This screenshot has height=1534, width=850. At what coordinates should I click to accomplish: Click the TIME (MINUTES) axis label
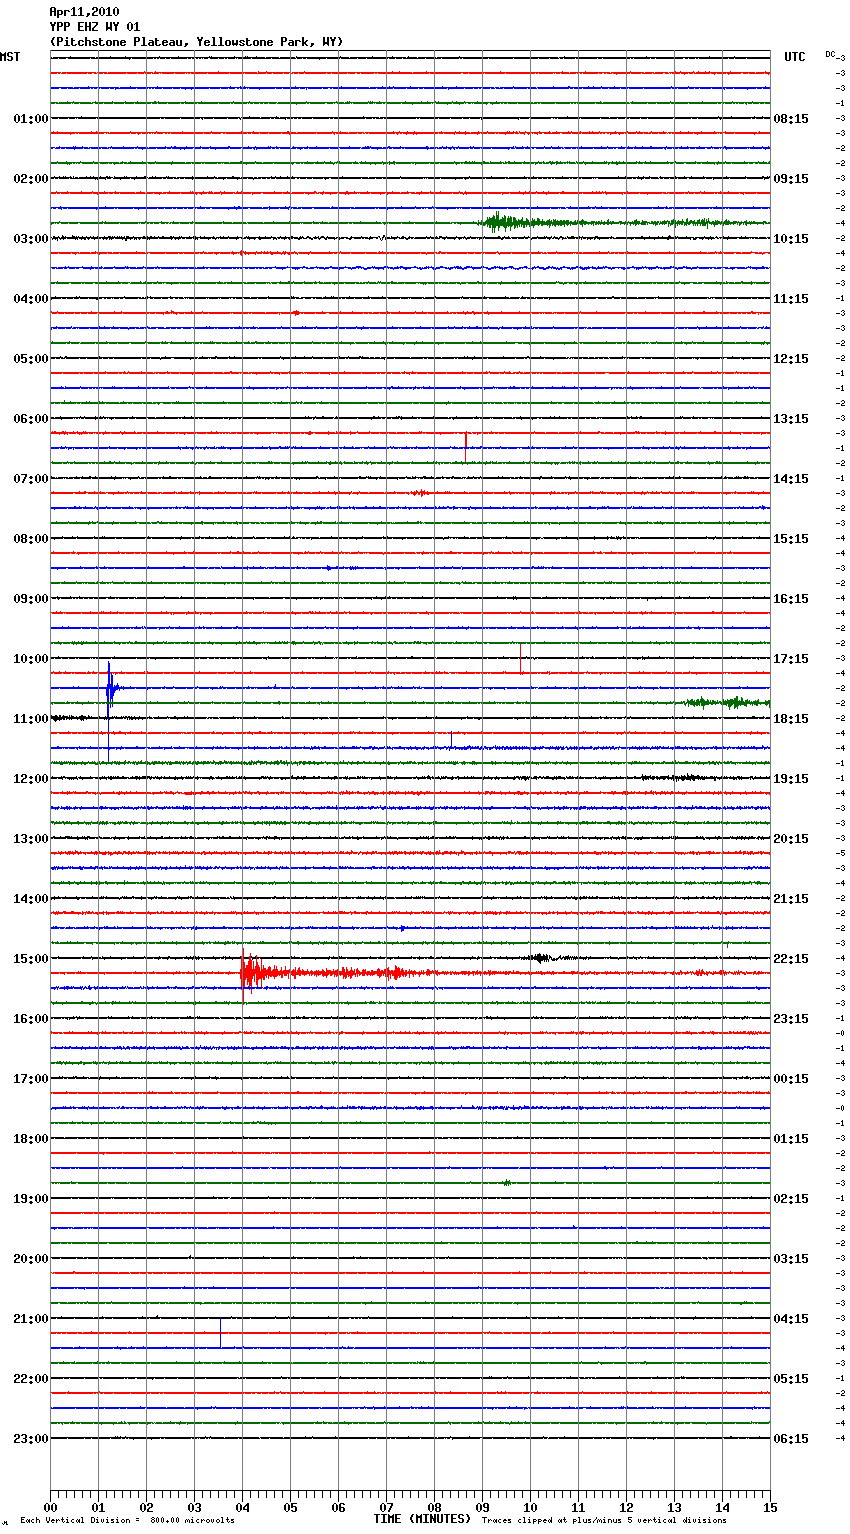pyautogui.click(x=422, y=1519)
